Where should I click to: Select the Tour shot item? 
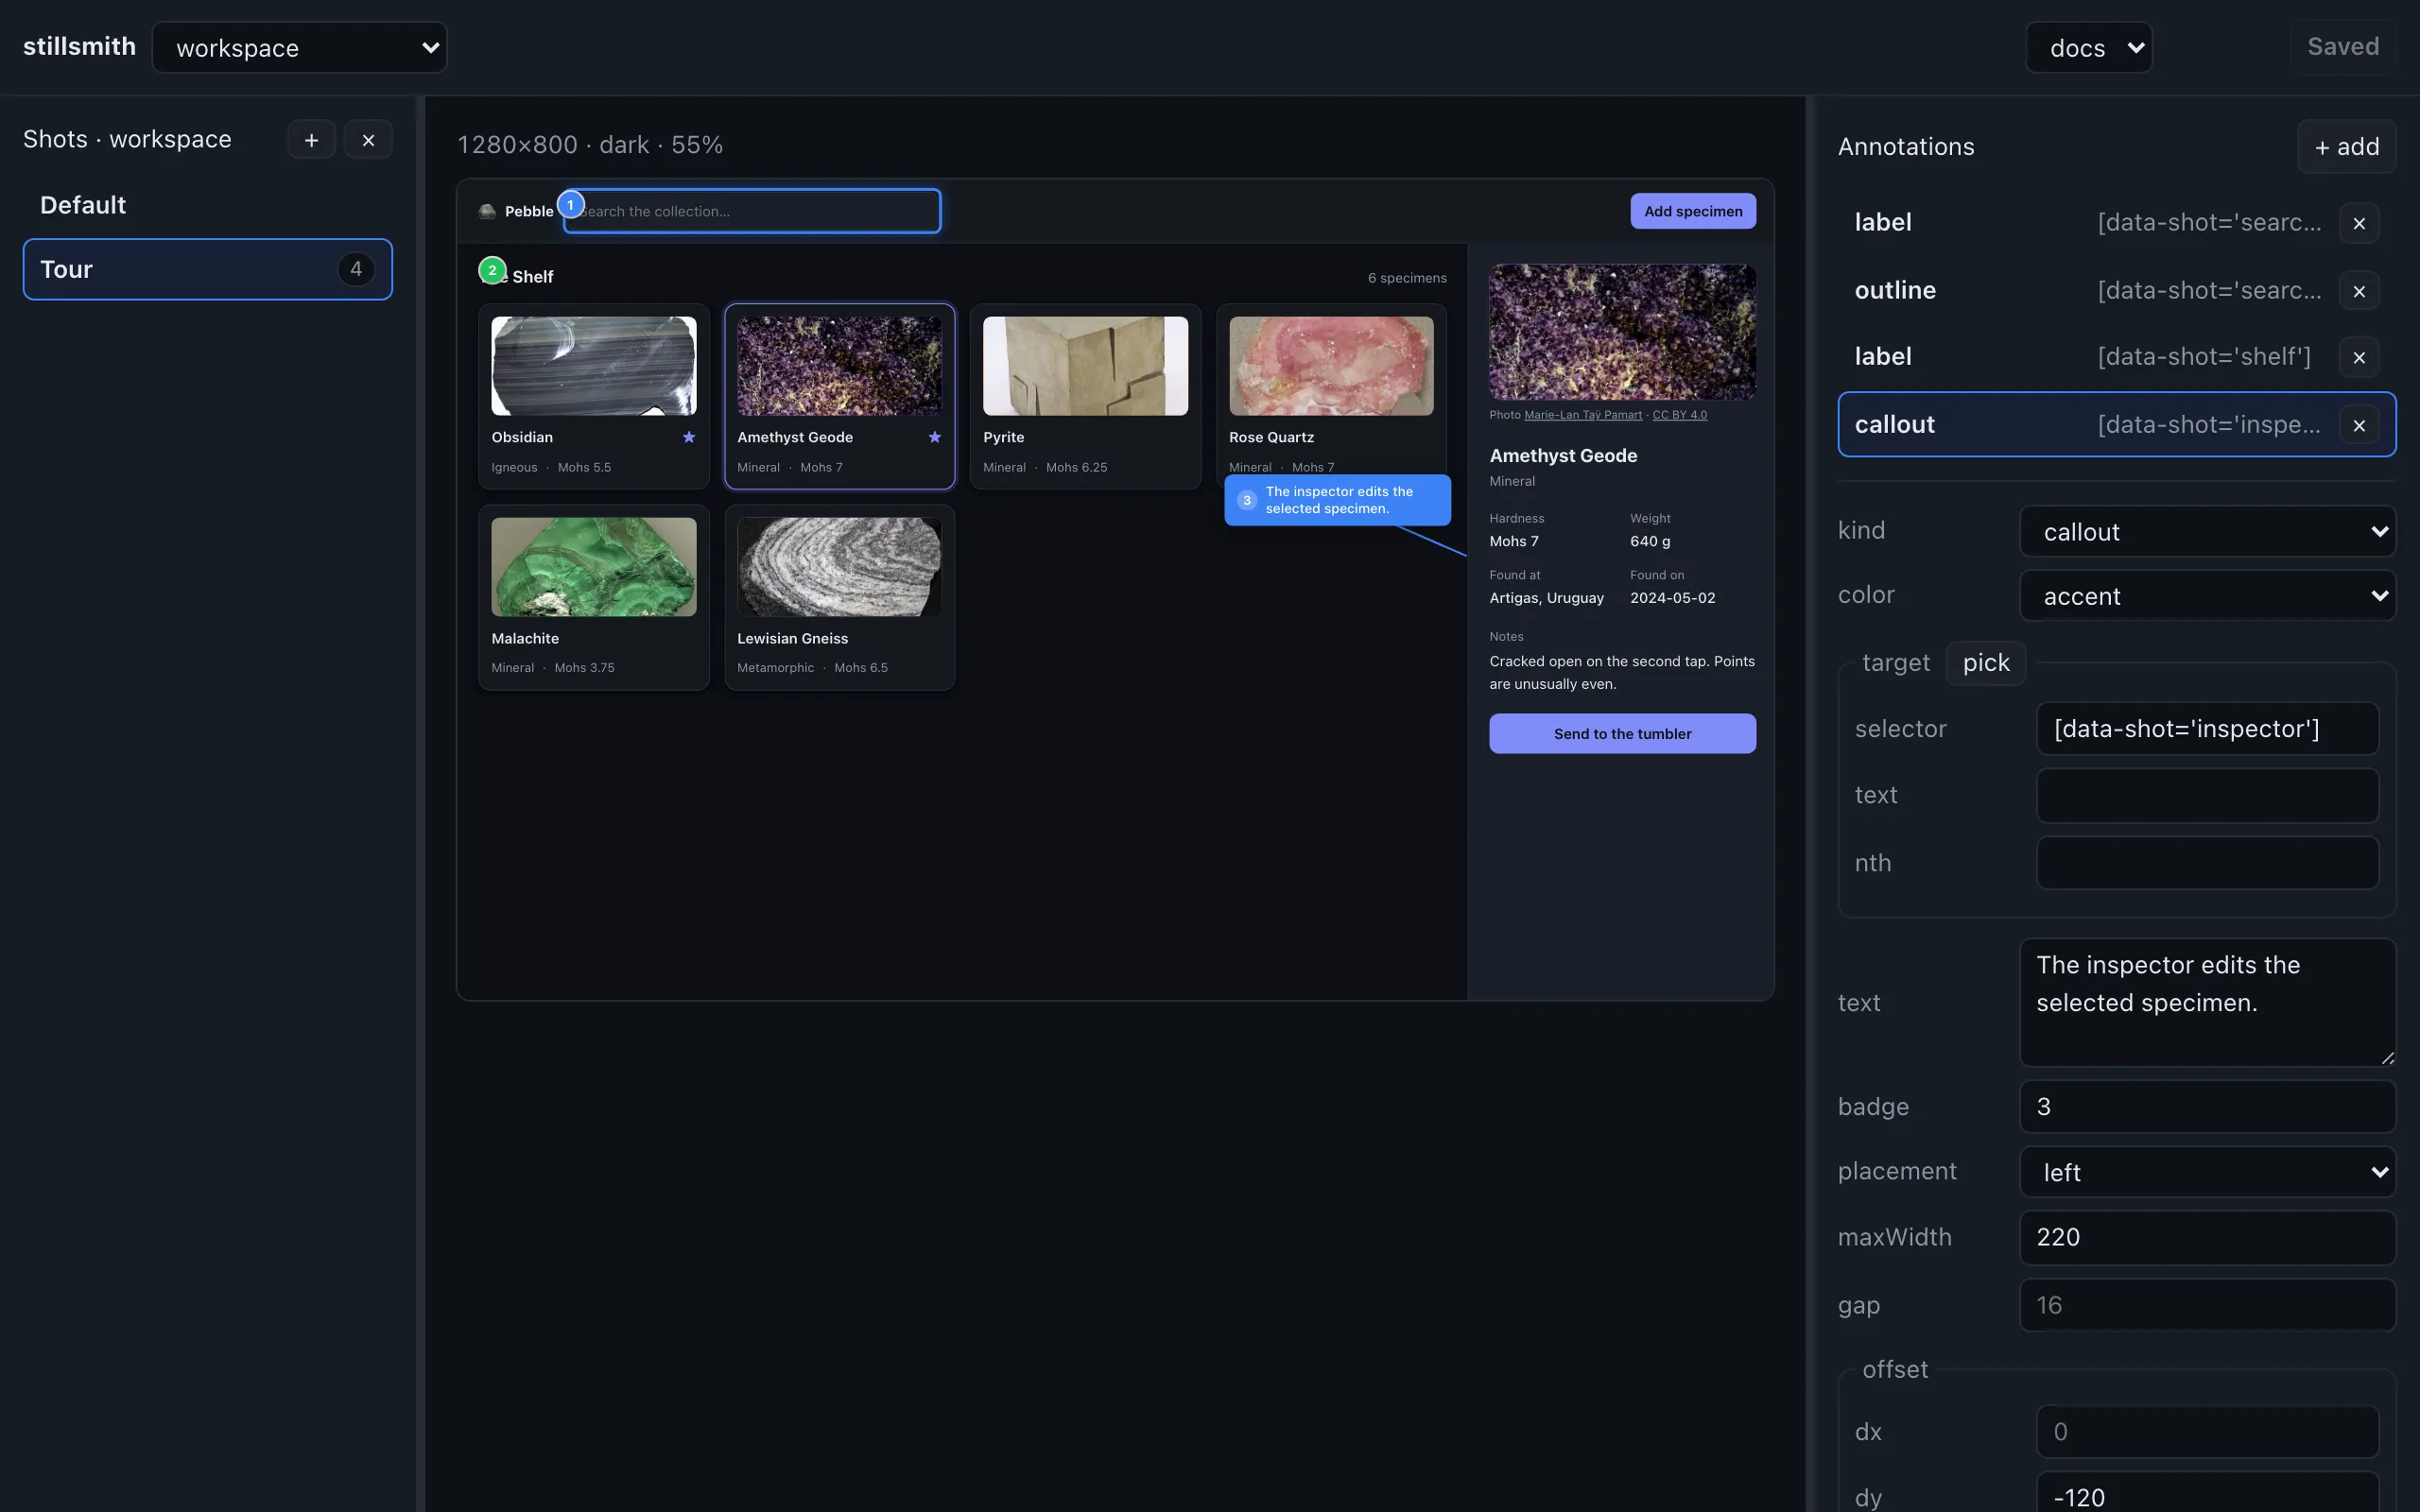pyautogui.click(x=207, y=269)
